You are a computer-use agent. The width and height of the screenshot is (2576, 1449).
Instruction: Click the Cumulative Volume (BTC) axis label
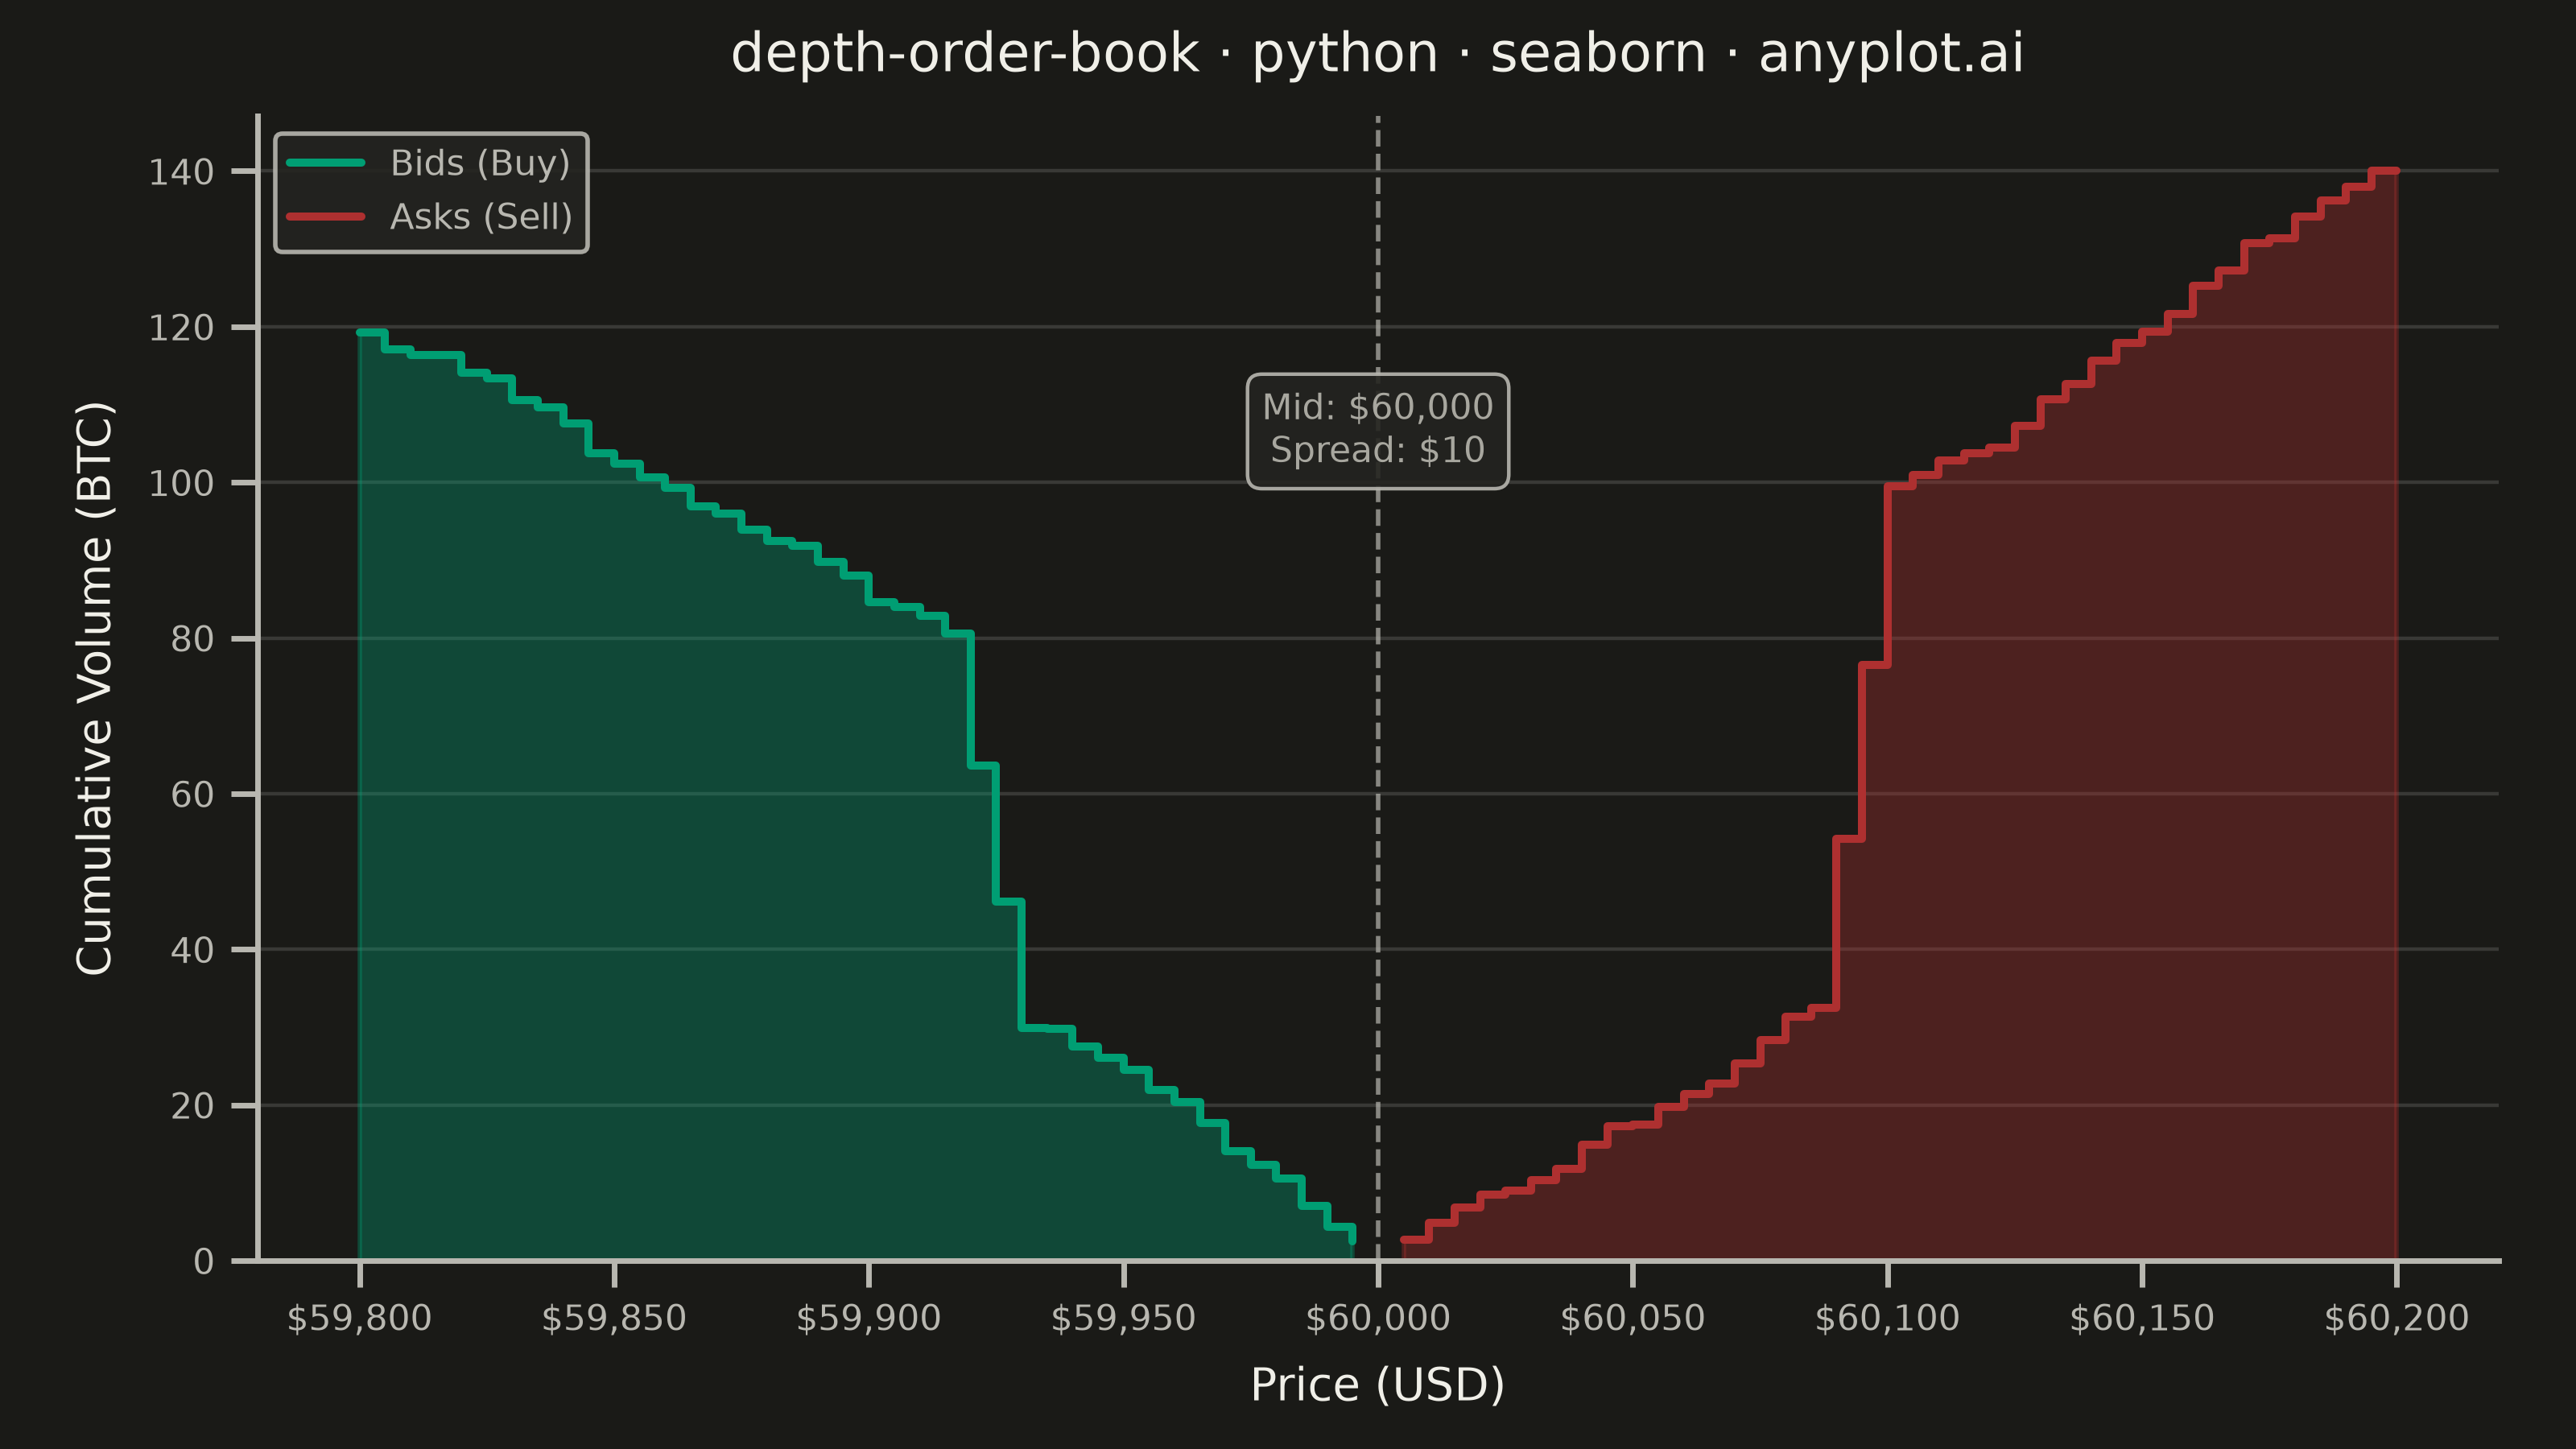click(95, 688)
